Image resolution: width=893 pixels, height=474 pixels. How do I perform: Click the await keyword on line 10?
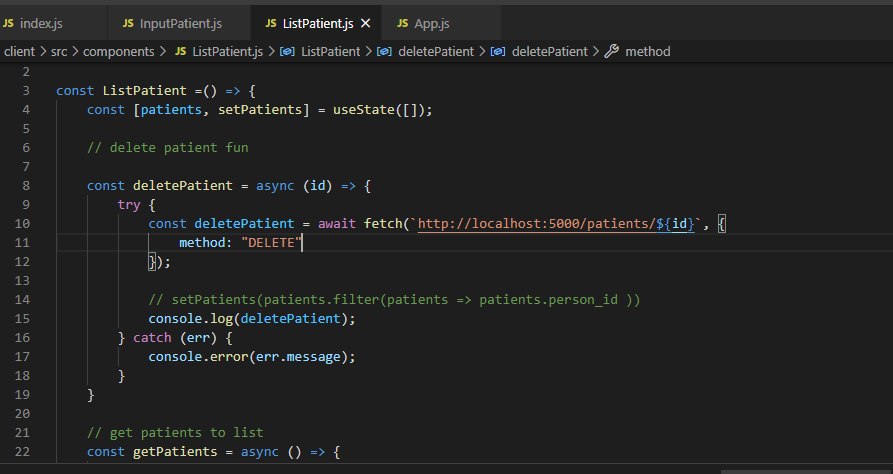click(337, 223)
